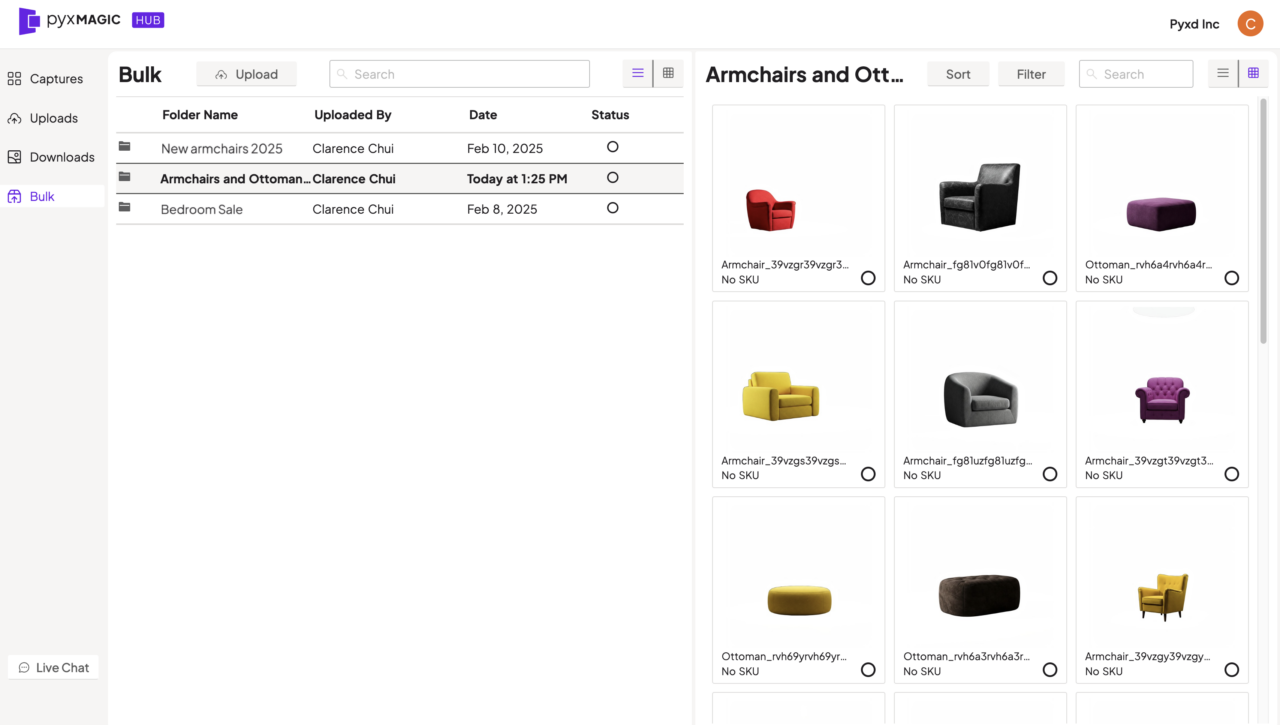Select the purple ottoman's radio circle
This screenshot has width=1280, height=725.
[x=1231, y=278]
